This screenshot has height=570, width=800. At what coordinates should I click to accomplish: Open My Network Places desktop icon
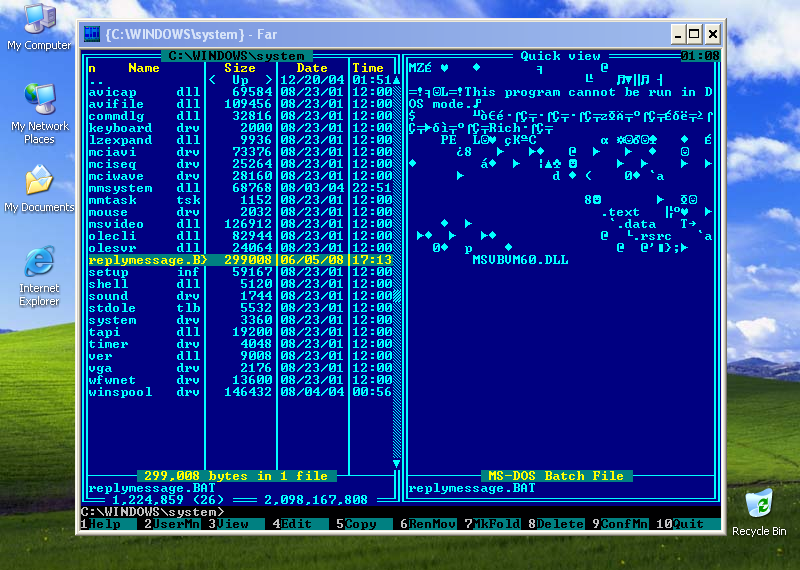coord(39,114)
